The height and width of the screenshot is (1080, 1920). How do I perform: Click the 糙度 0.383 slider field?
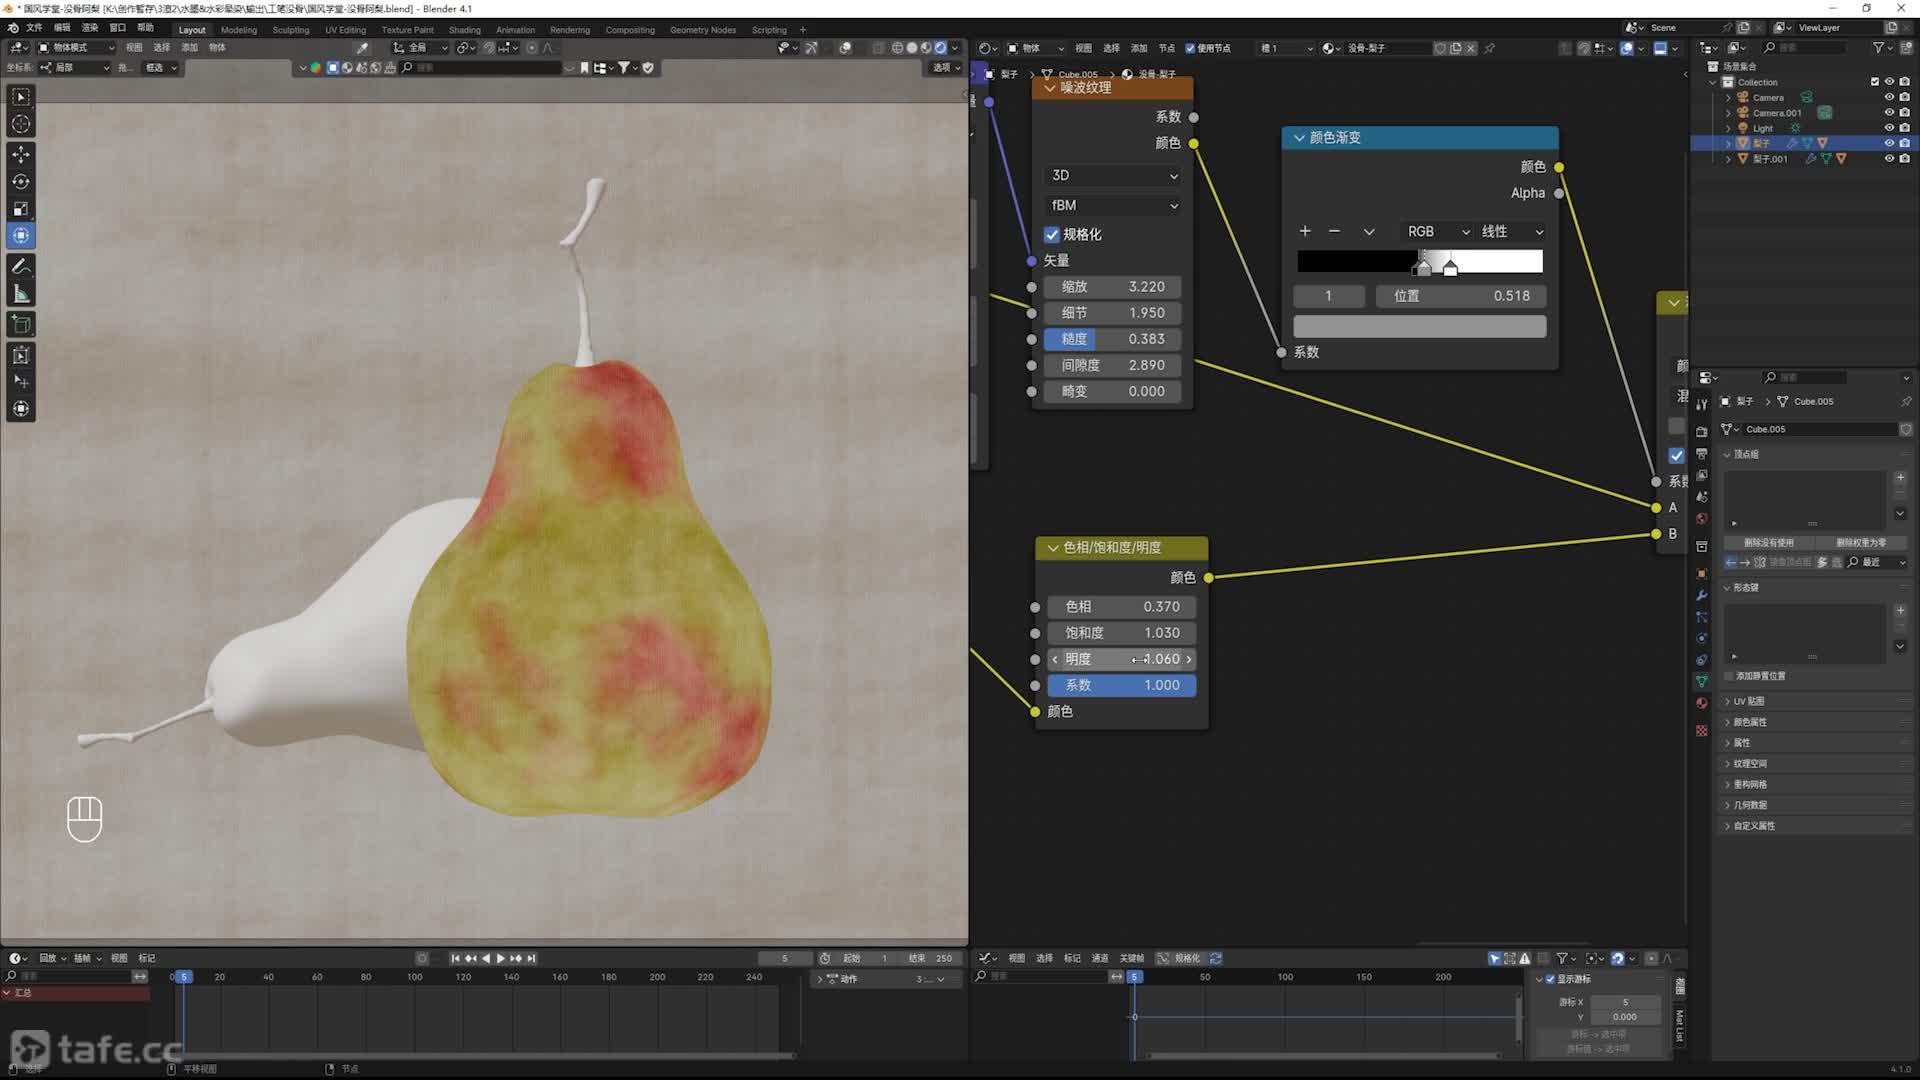click(1112, 339)
